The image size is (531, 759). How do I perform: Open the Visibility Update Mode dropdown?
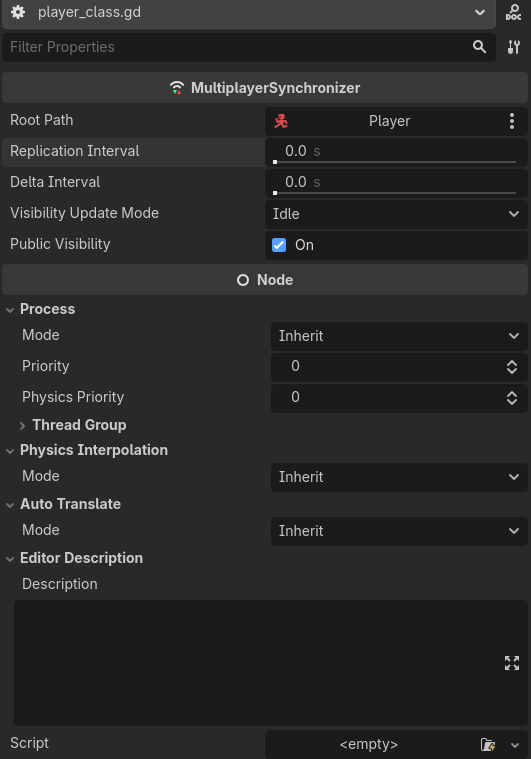tap(396, 214)
